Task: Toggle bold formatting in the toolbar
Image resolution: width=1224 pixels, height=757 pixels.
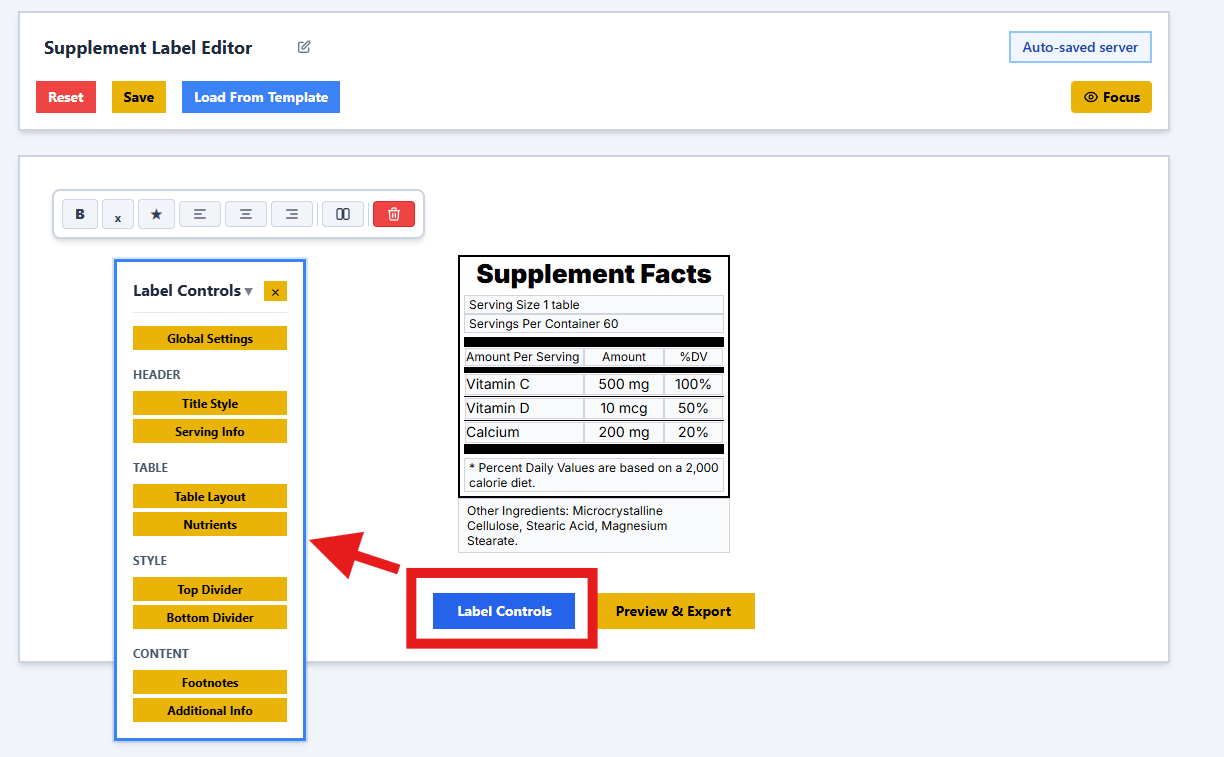Action: pyautogui.click(x=80, y=214)
